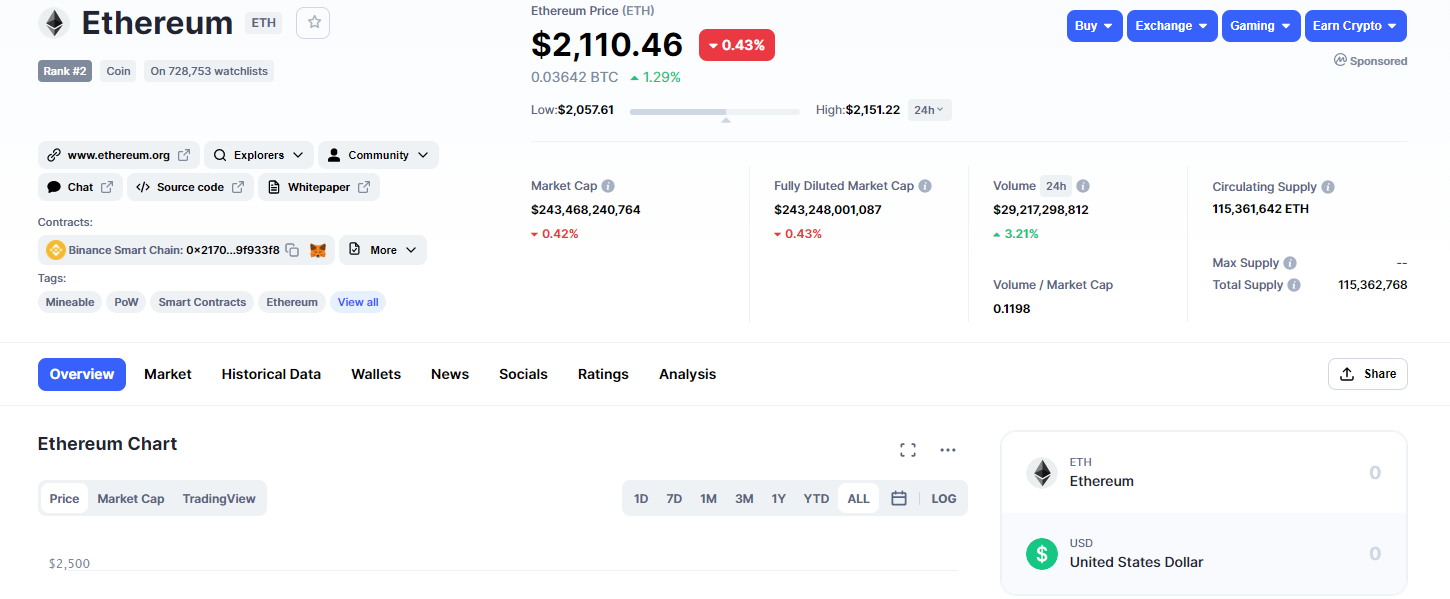
Task: Switch to the Socials tab
Action: coord(523,374)
